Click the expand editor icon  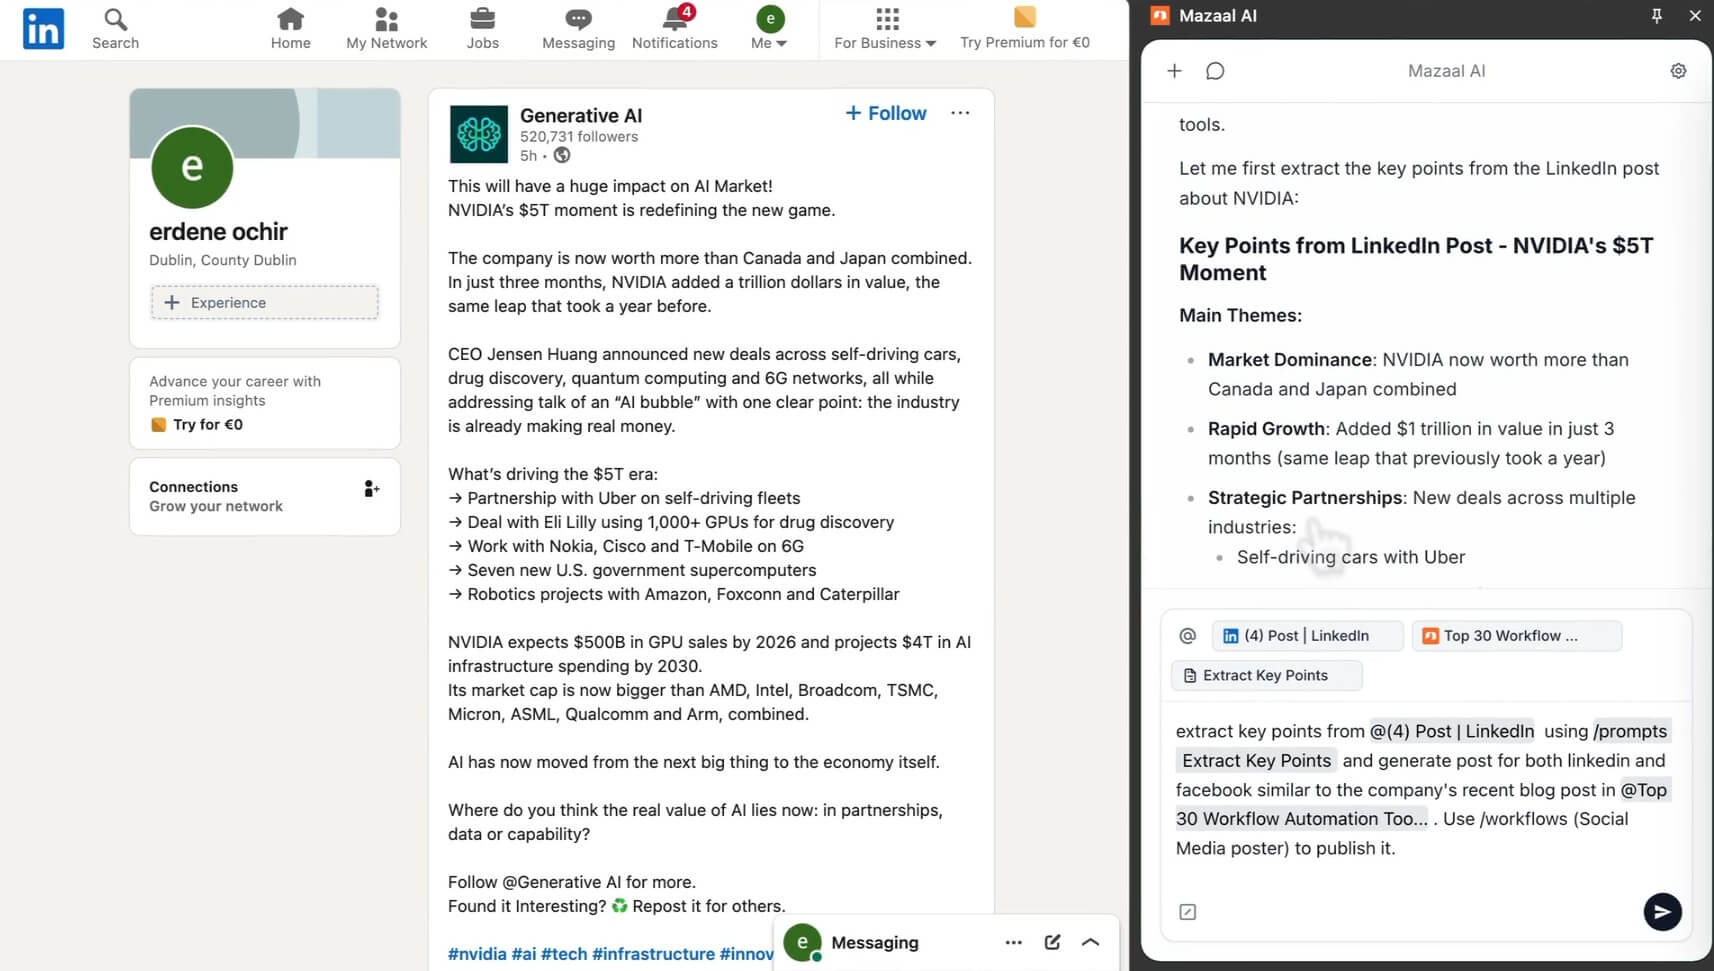pos(1187,912)
